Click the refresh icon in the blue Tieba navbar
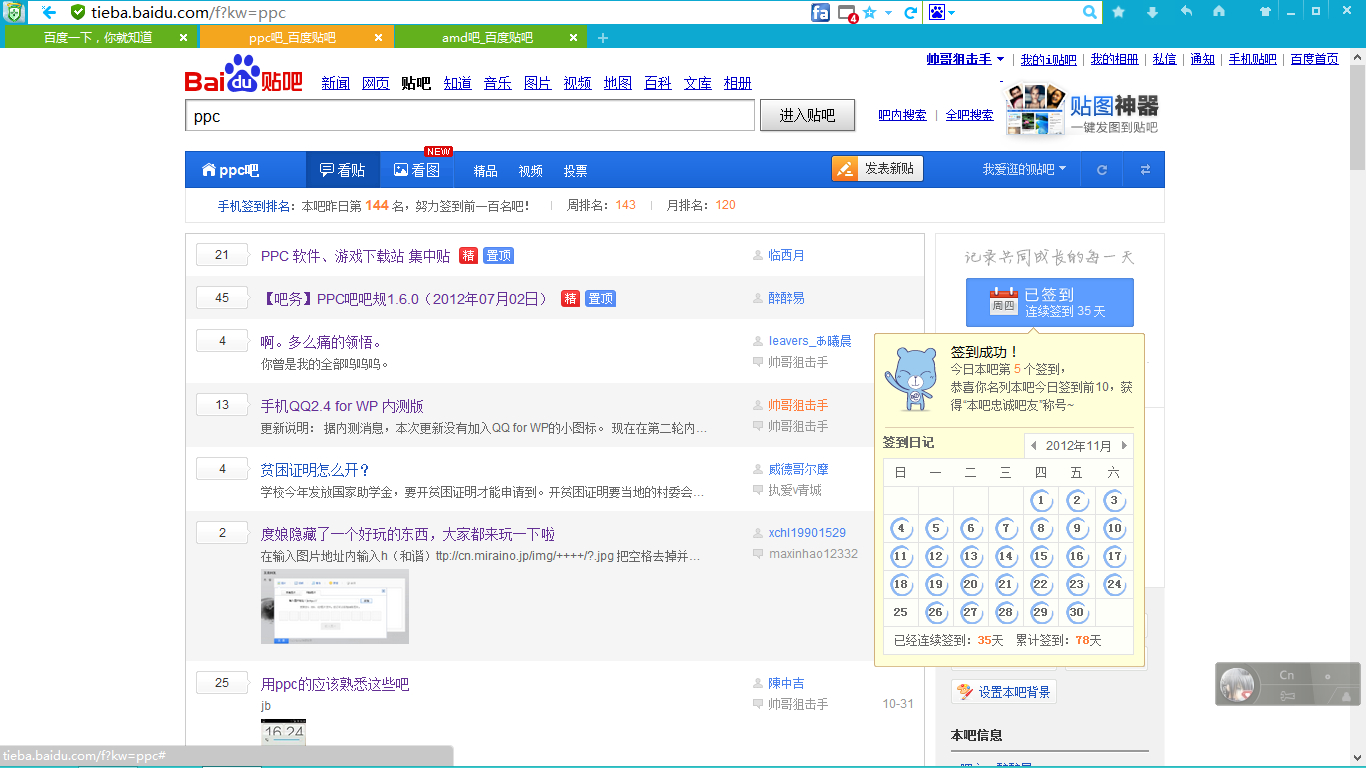 (x=1102, y=170)
